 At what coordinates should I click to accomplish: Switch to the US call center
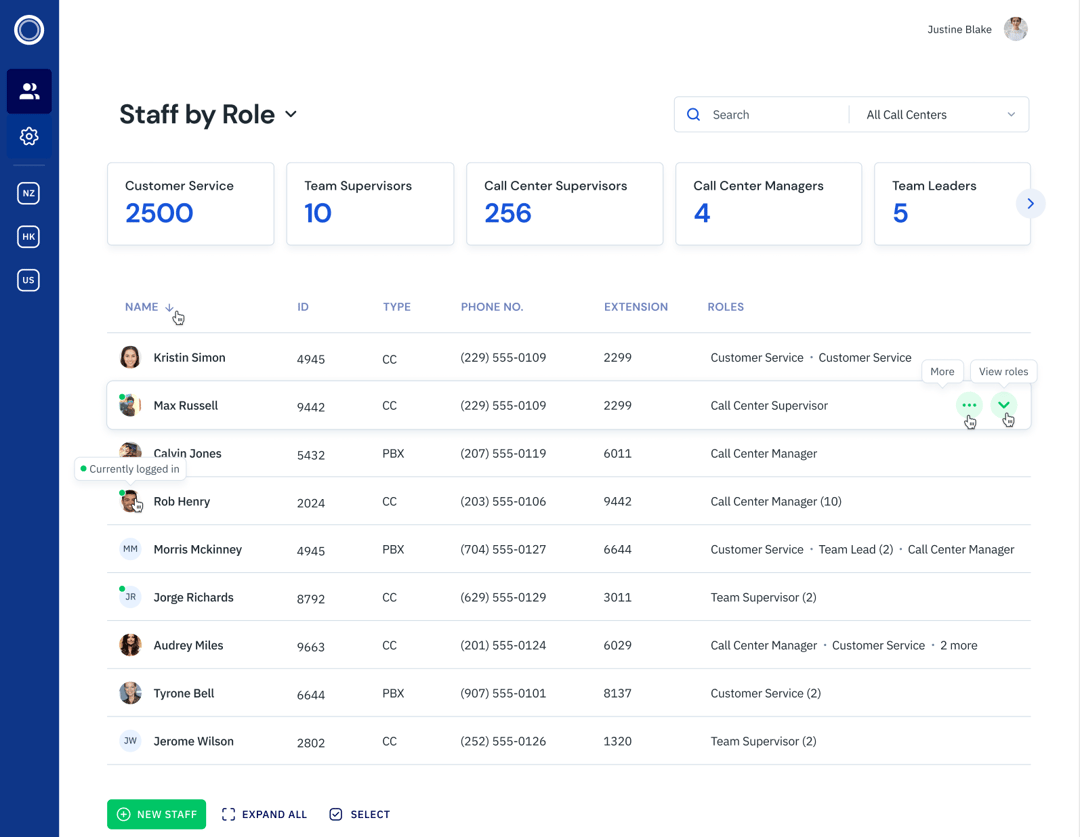(28, 280)
